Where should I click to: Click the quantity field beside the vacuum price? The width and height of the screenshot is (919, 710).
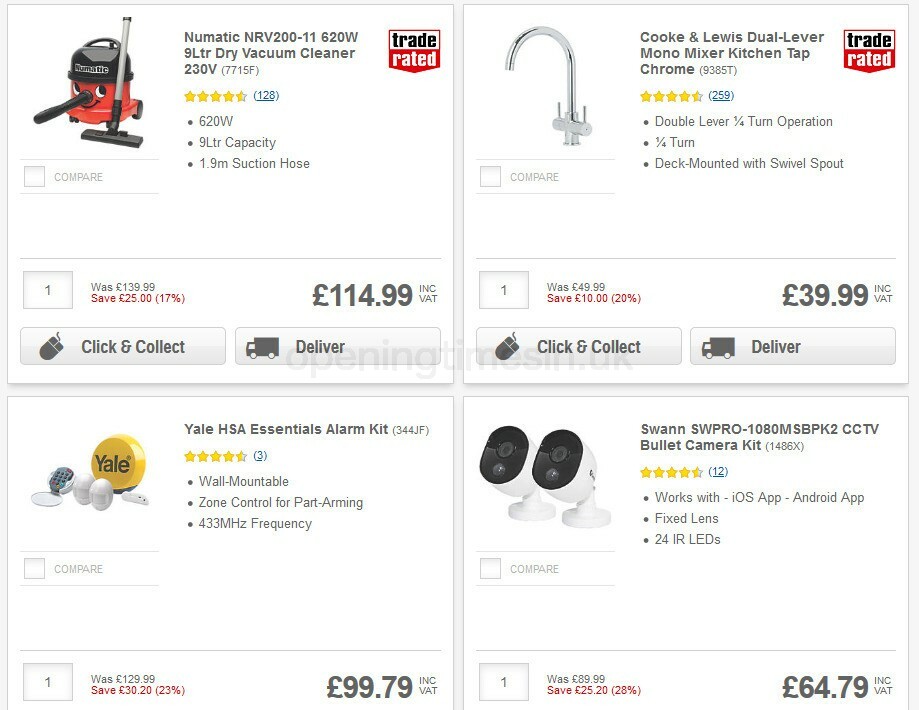click(x=47, y=290)
